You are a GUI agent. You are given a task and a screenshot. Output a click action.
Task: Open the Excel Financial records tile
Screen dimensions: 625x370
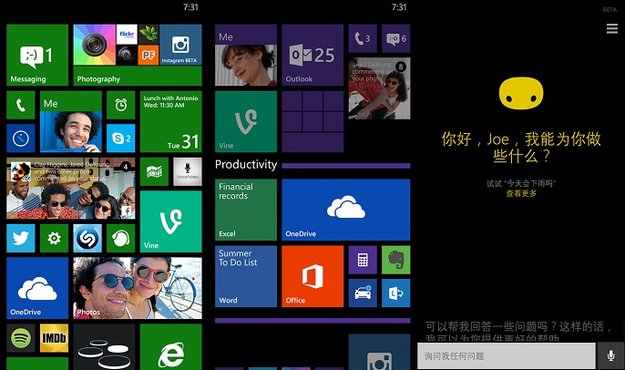[246, 210]
